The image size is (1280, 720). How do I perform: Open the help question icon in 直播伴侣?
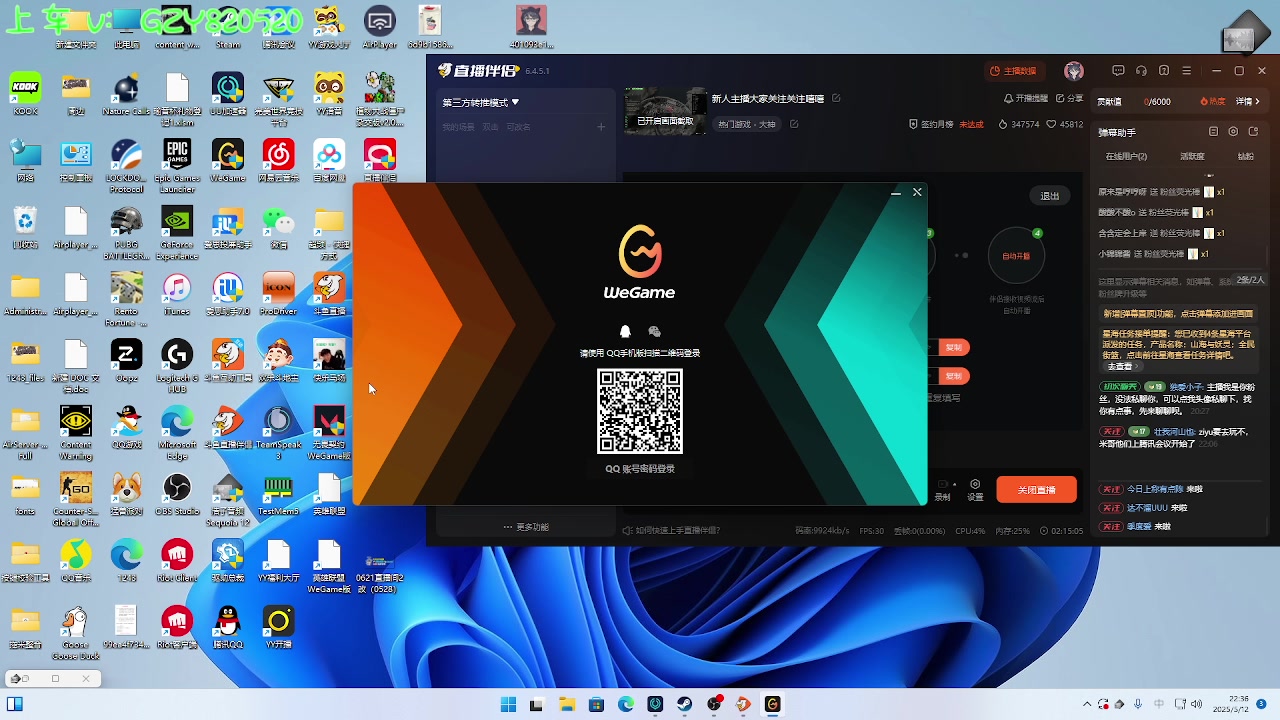click(1164, 71)
